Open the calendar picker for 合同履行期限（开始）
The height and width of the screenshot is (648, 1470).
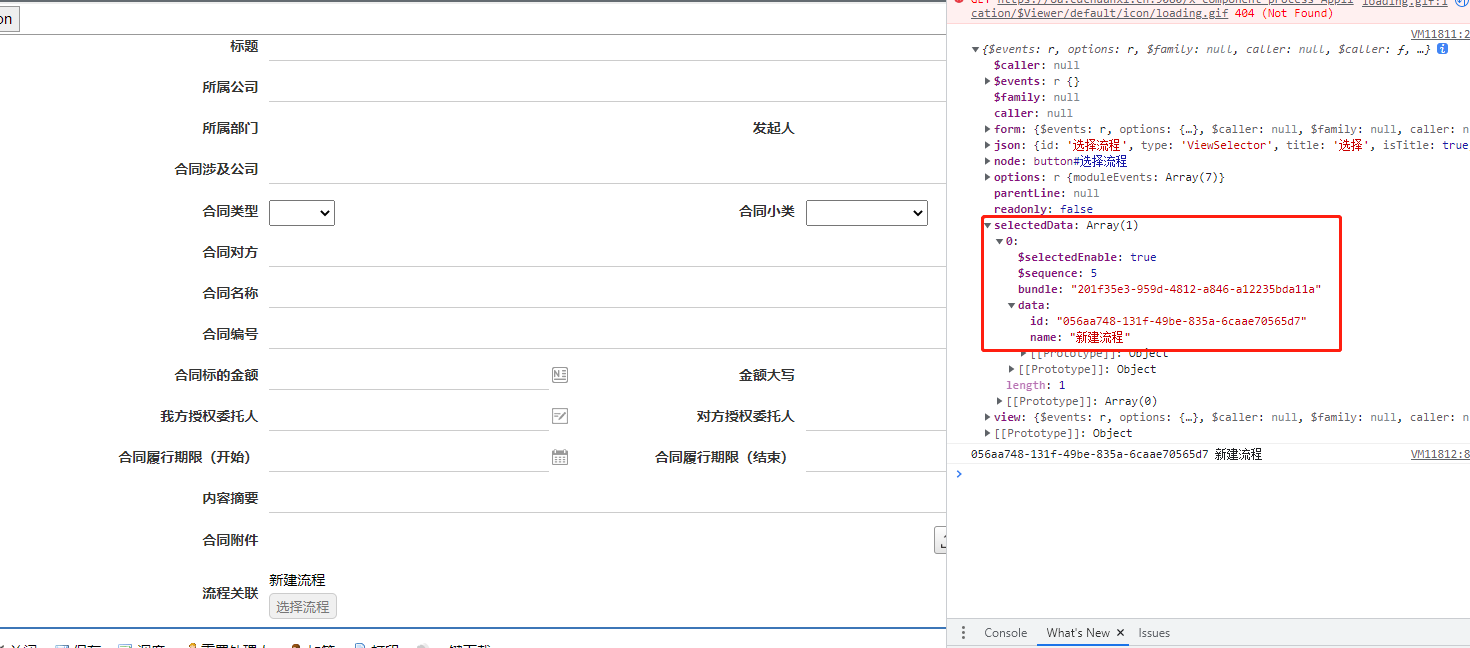559,456
